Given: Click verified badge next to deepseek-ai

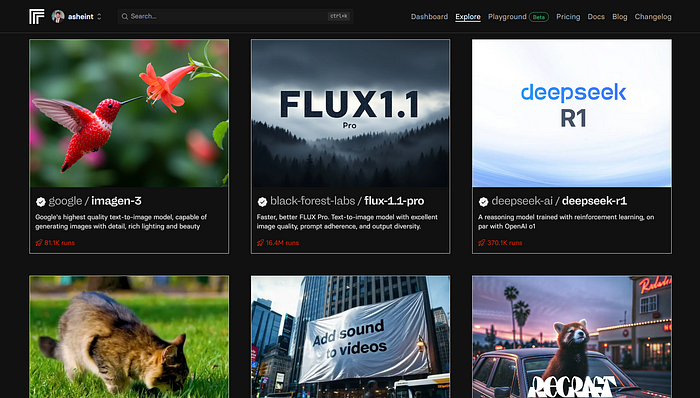Looking at the screenshot, I should click(x=483, y=202).
